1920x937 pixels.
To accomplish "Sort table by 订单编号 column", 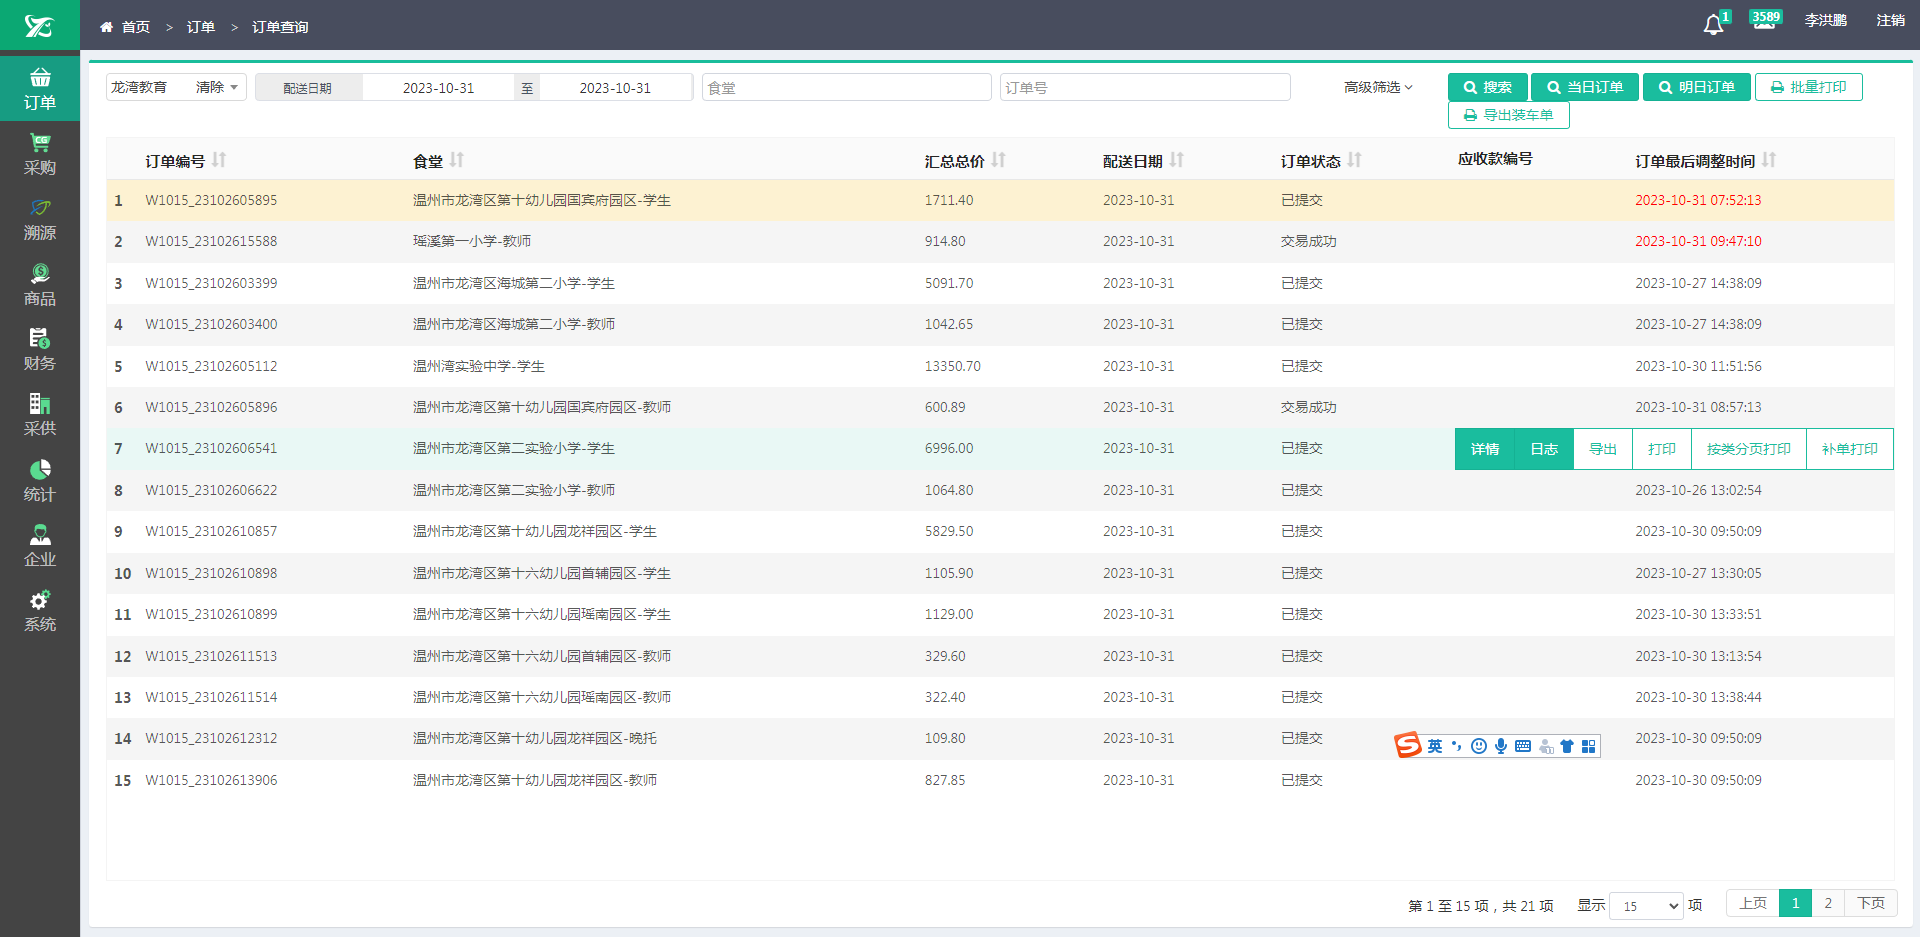I will pyautogui.click(x=219, y=160).
